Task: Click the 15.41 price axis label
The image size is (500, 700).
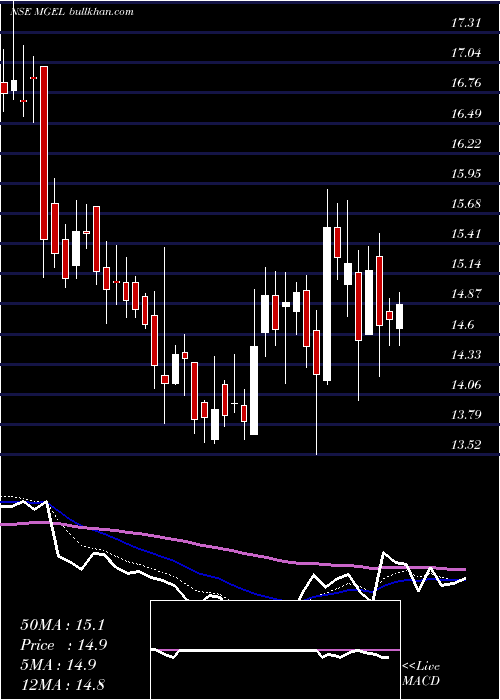Action: pyautogui.click(x=466, y=233)
